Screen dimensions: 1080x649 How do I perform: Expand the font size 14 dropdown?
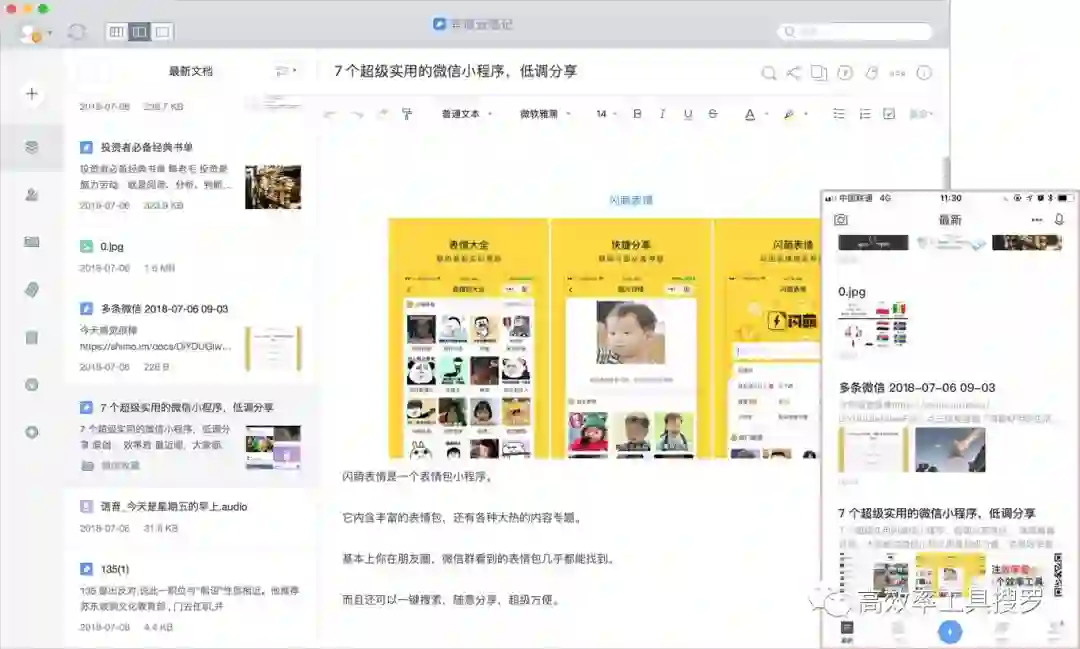coord(606,114)
